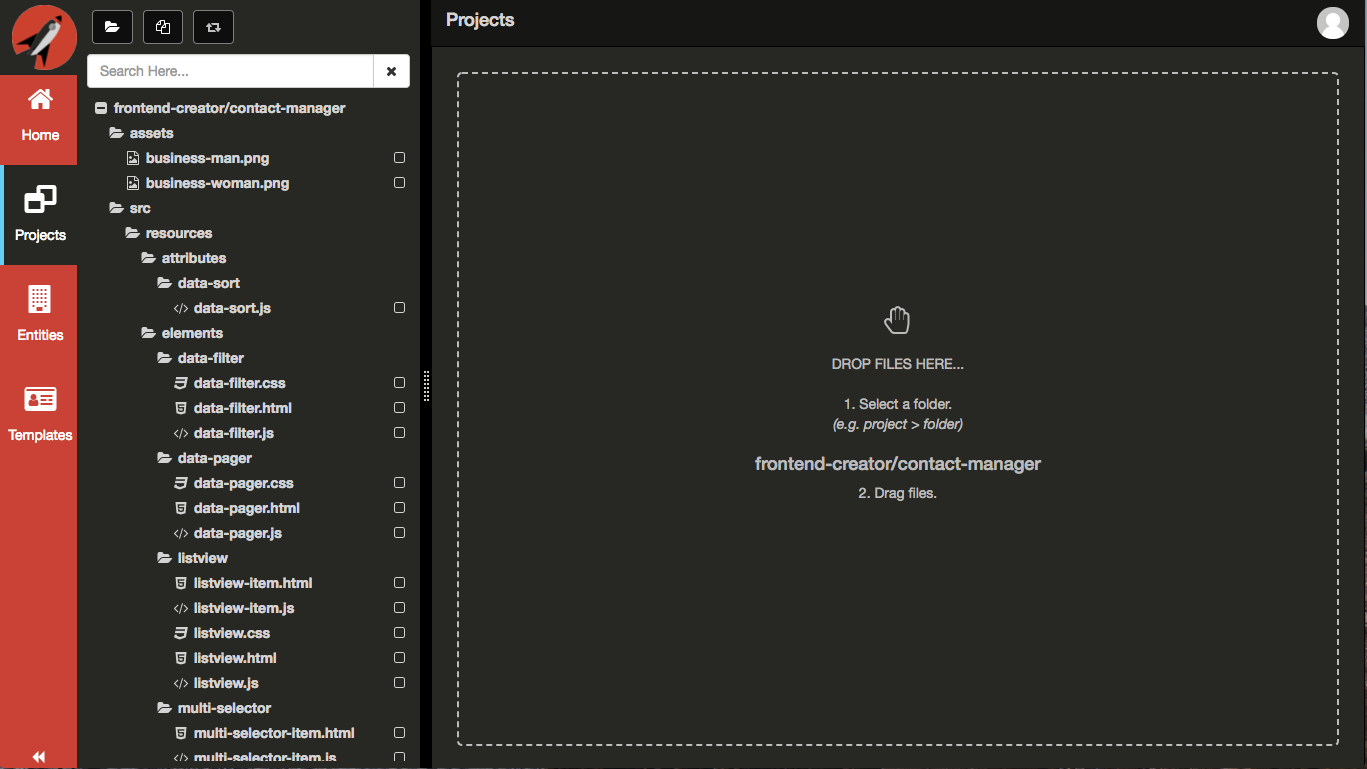Clear search with the X button

391,71
